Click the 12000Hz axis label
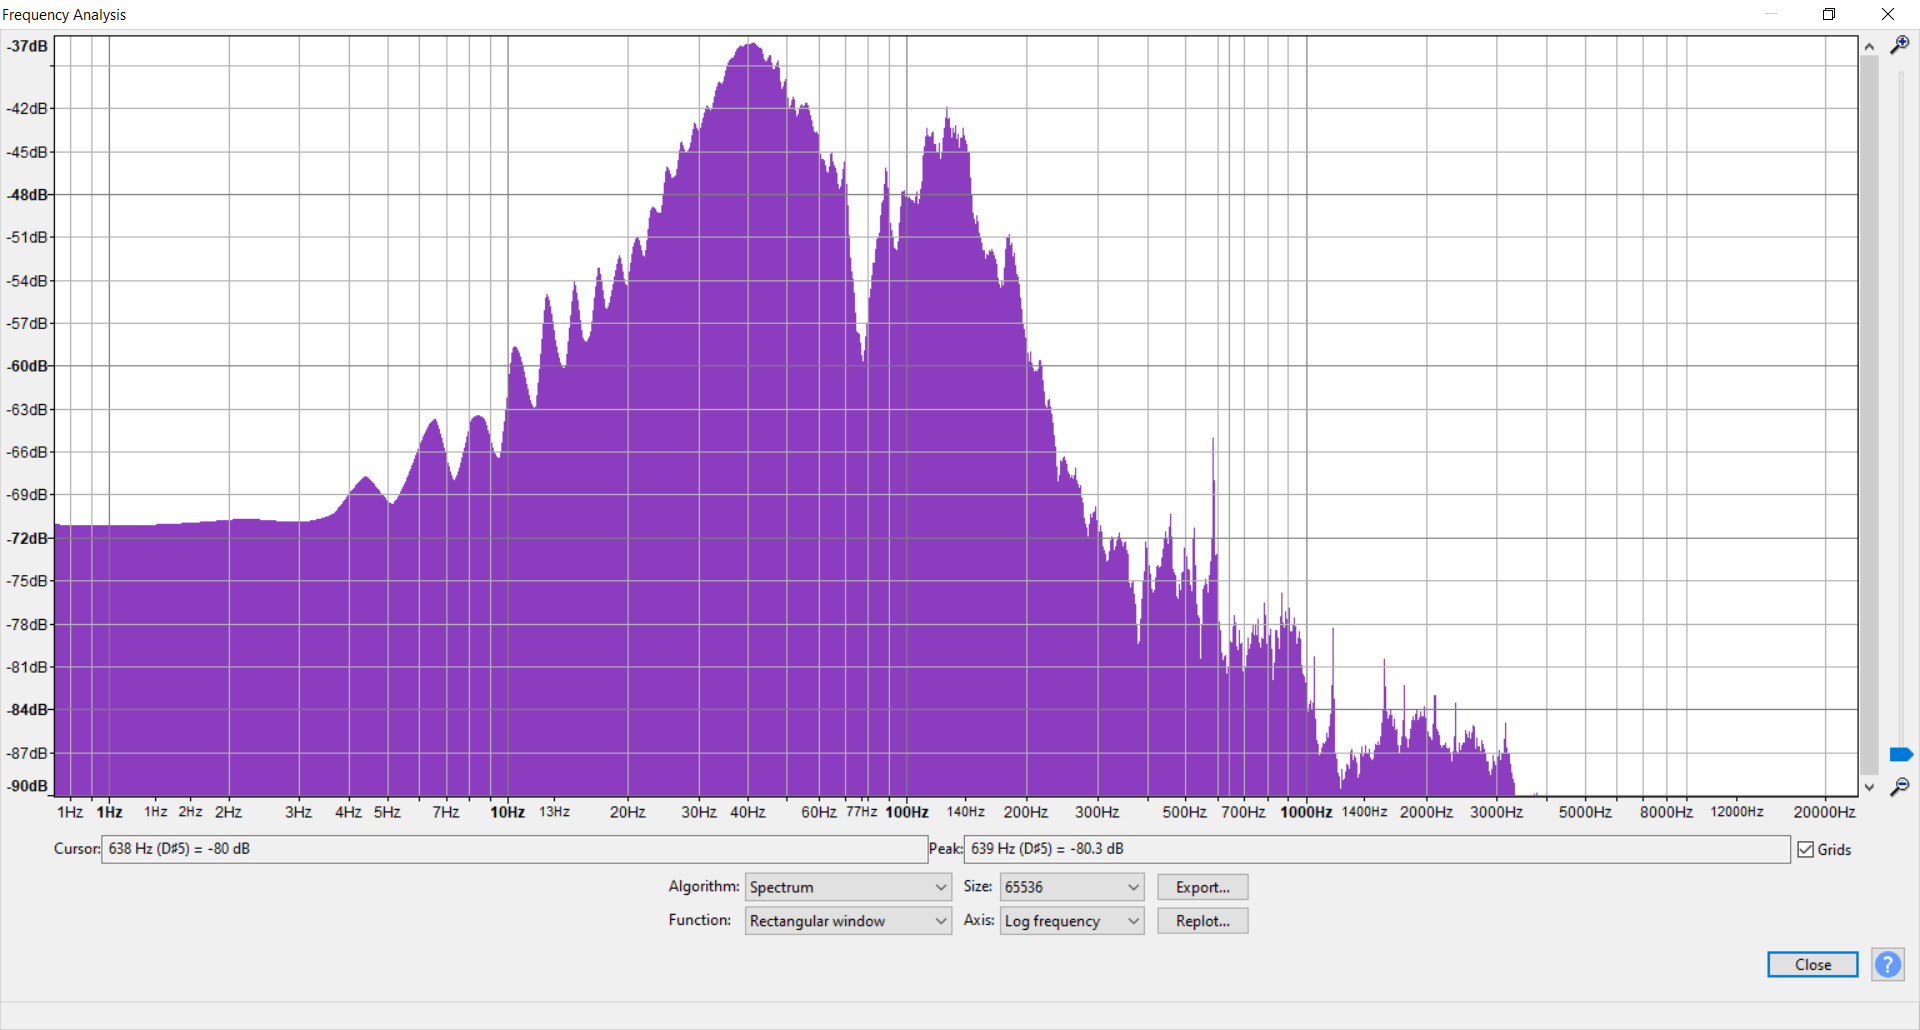 [1737, 812]
